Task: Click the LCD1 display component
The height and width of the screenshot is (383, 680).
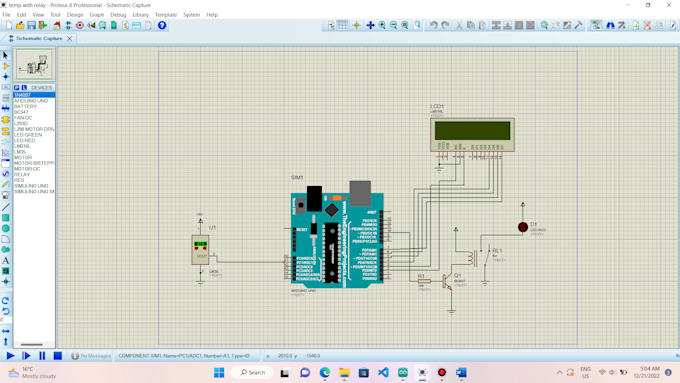Action: pyautogui.click(x=472, y=134)
